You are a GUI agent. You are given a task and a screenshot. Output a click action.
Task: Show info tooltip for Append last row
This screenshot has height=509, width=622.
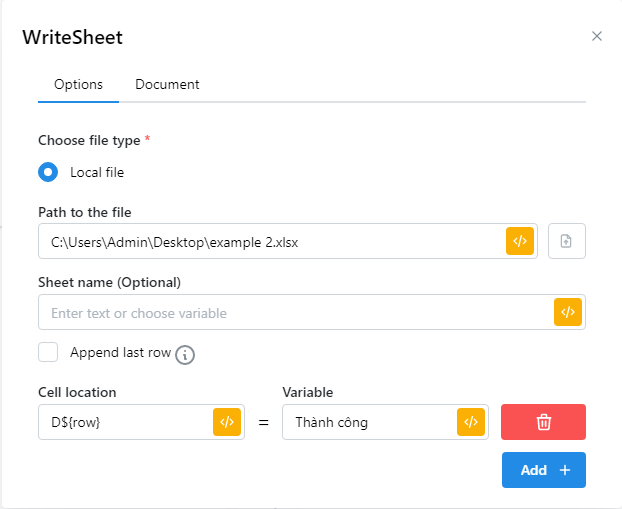(184, 354)
